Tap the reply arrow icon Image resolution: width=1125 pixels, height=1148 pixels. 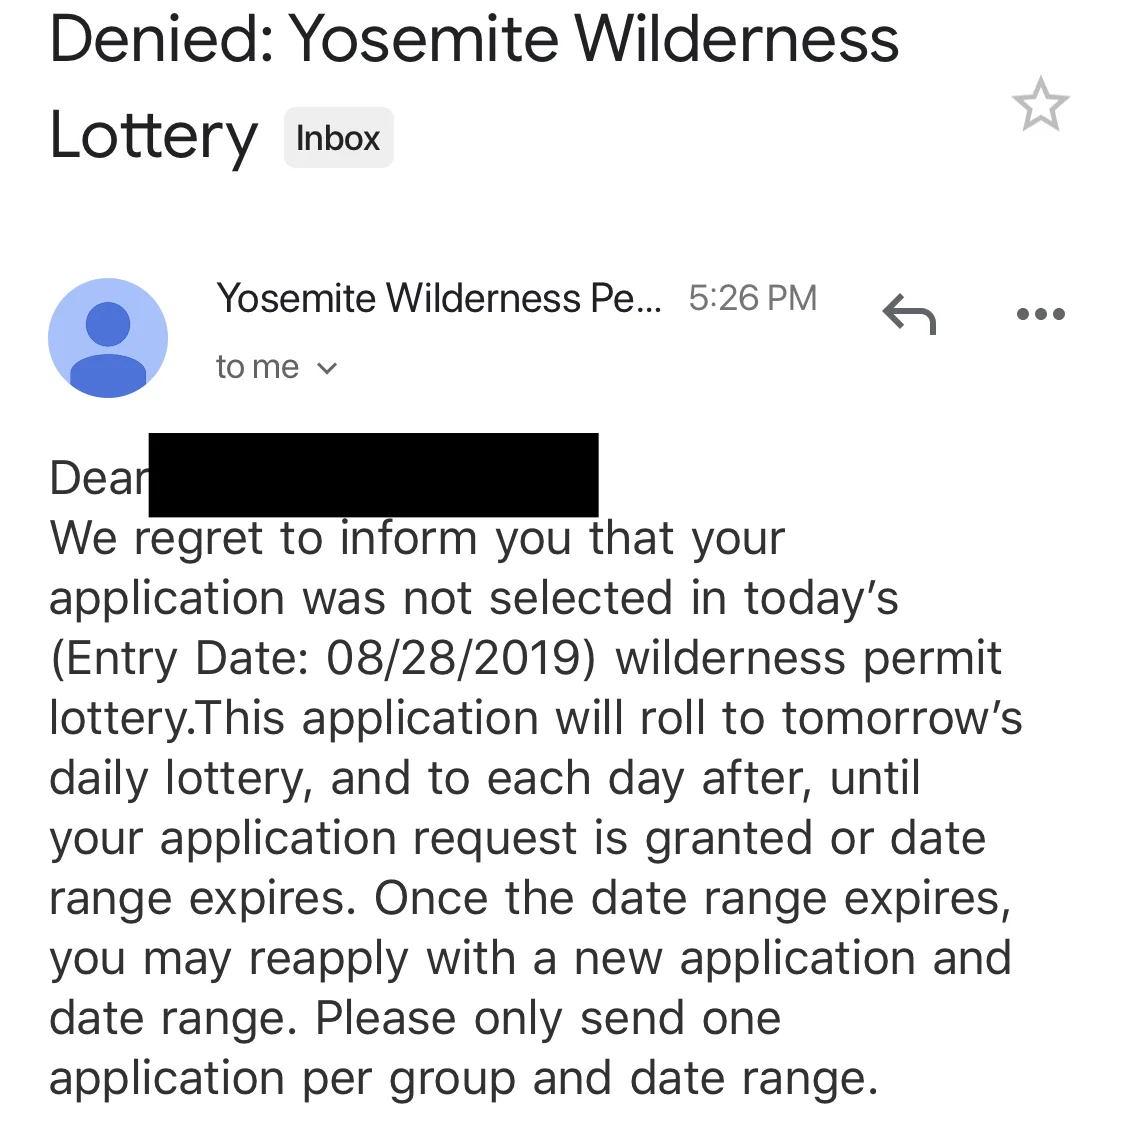(x=909, y=313)
